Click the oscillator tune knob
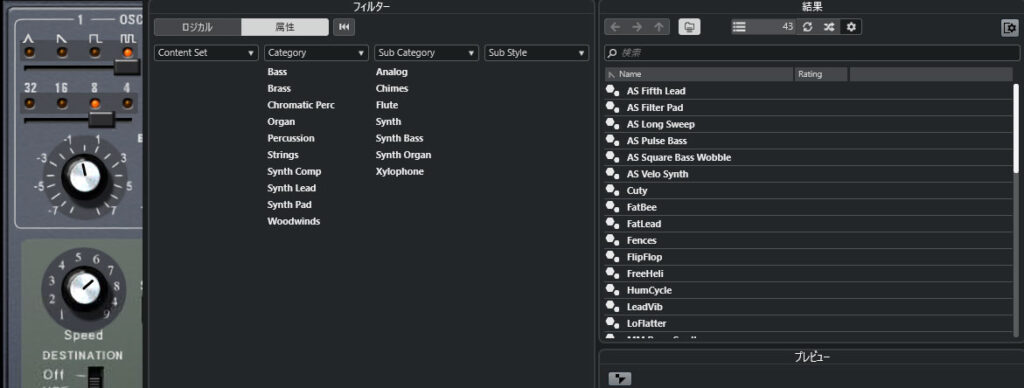 (85, 176)
